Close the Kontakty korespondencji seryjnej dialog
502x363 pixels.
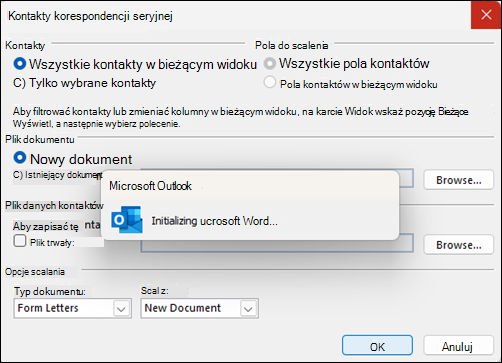tap(486, 15)
